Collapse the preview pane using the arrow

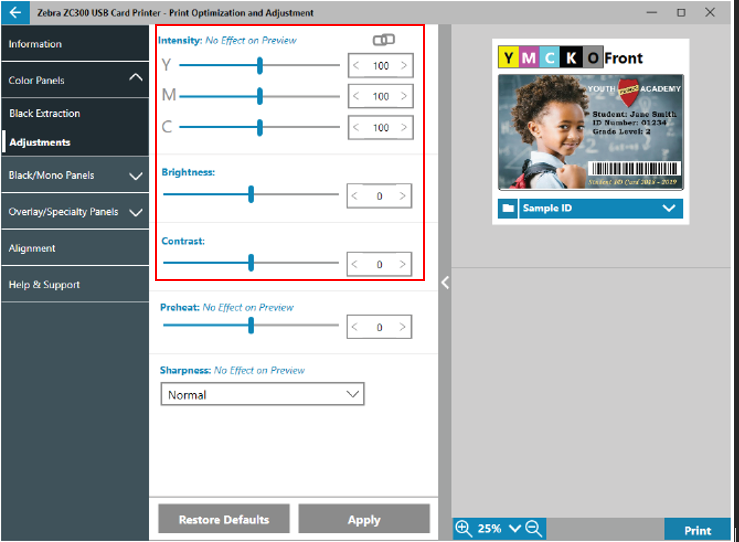pos(445,283)
